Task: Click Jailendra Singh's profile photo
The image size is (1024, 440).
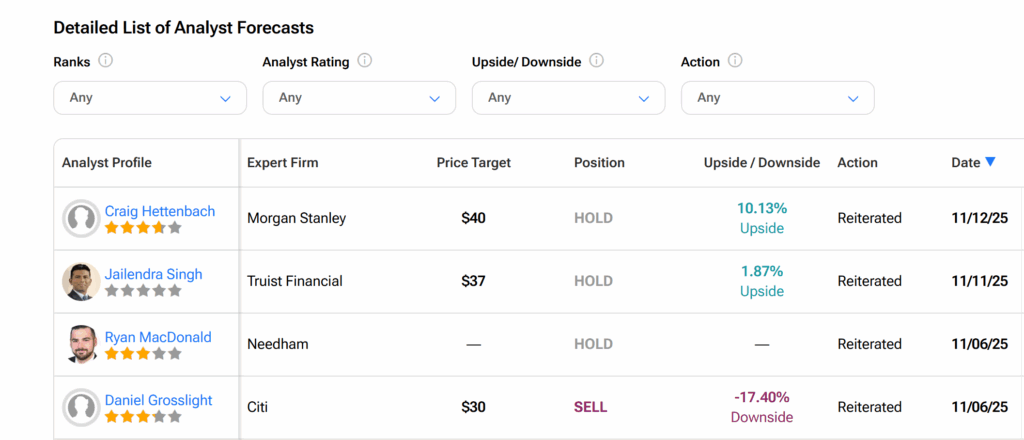Action: 81,281
